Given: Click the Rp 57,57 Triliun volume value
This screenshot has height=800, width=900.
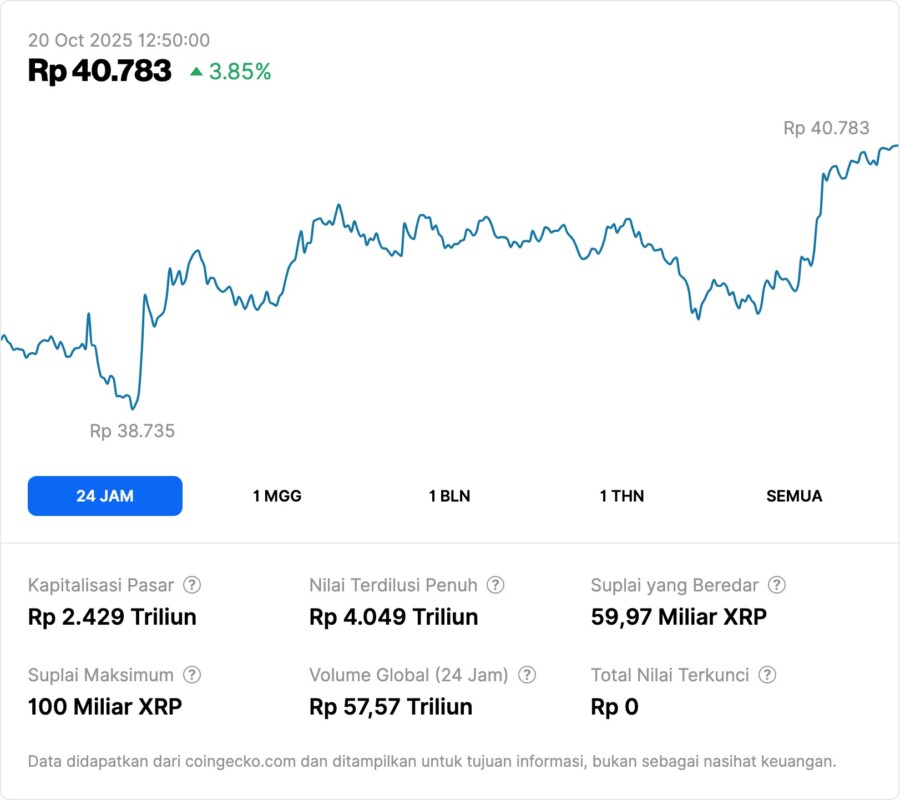Looking at the screenshot, I should [x=390, y=707].
